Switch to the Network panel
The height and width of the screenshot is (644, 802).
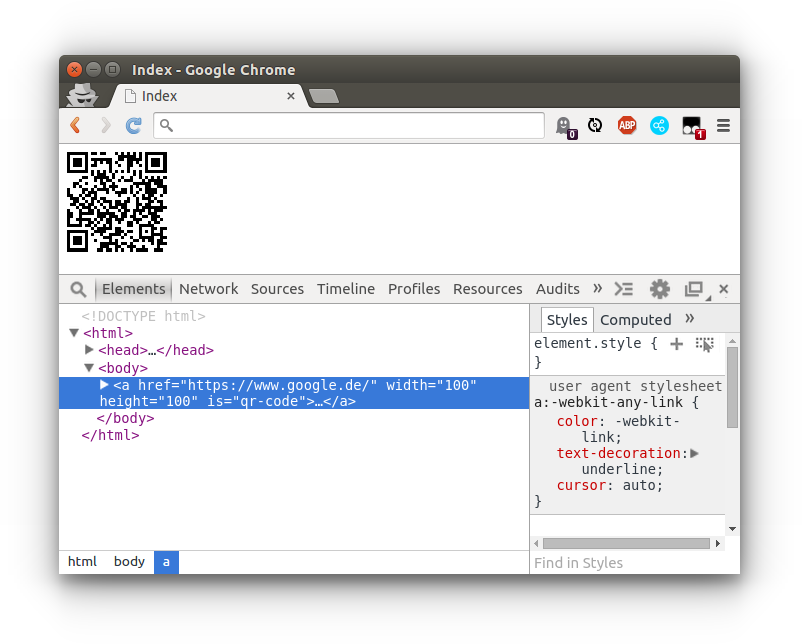coord(209,289)
